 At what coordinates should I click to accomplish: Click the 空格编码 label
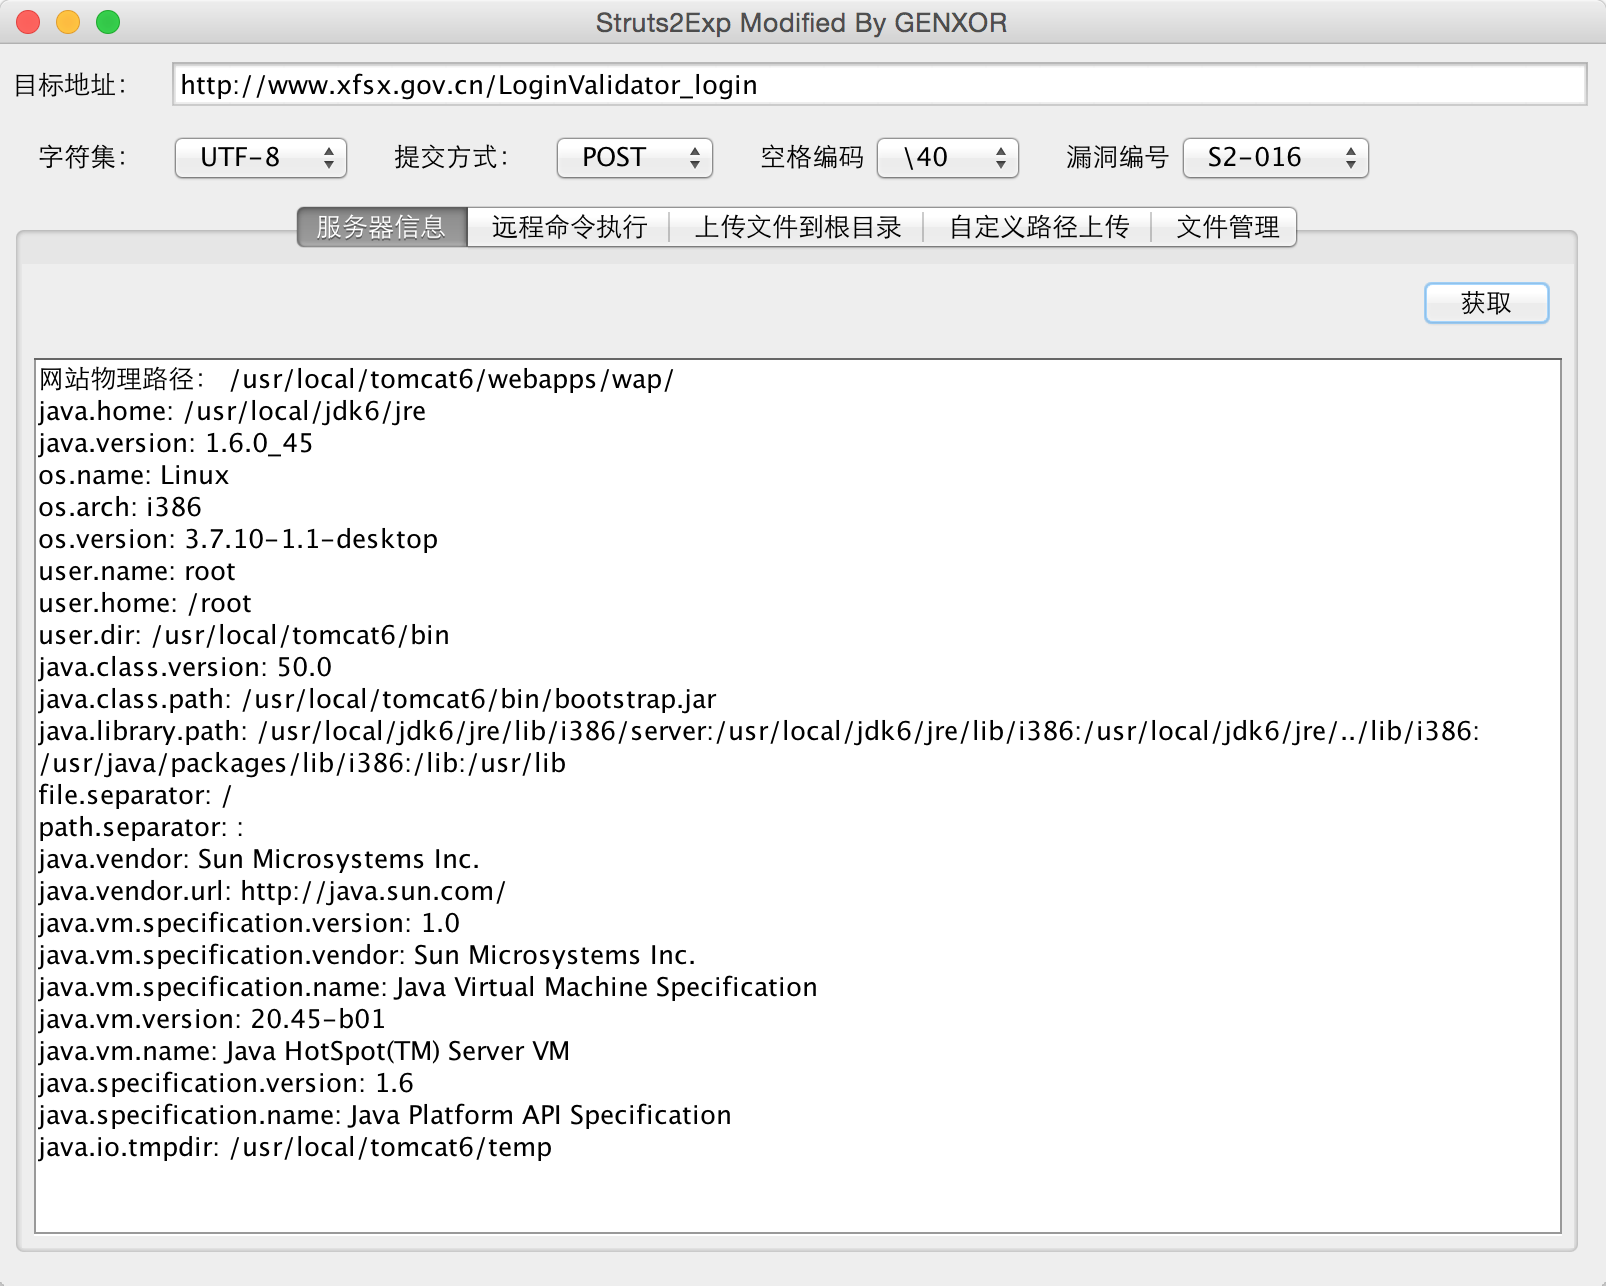[x=812, y=158]
